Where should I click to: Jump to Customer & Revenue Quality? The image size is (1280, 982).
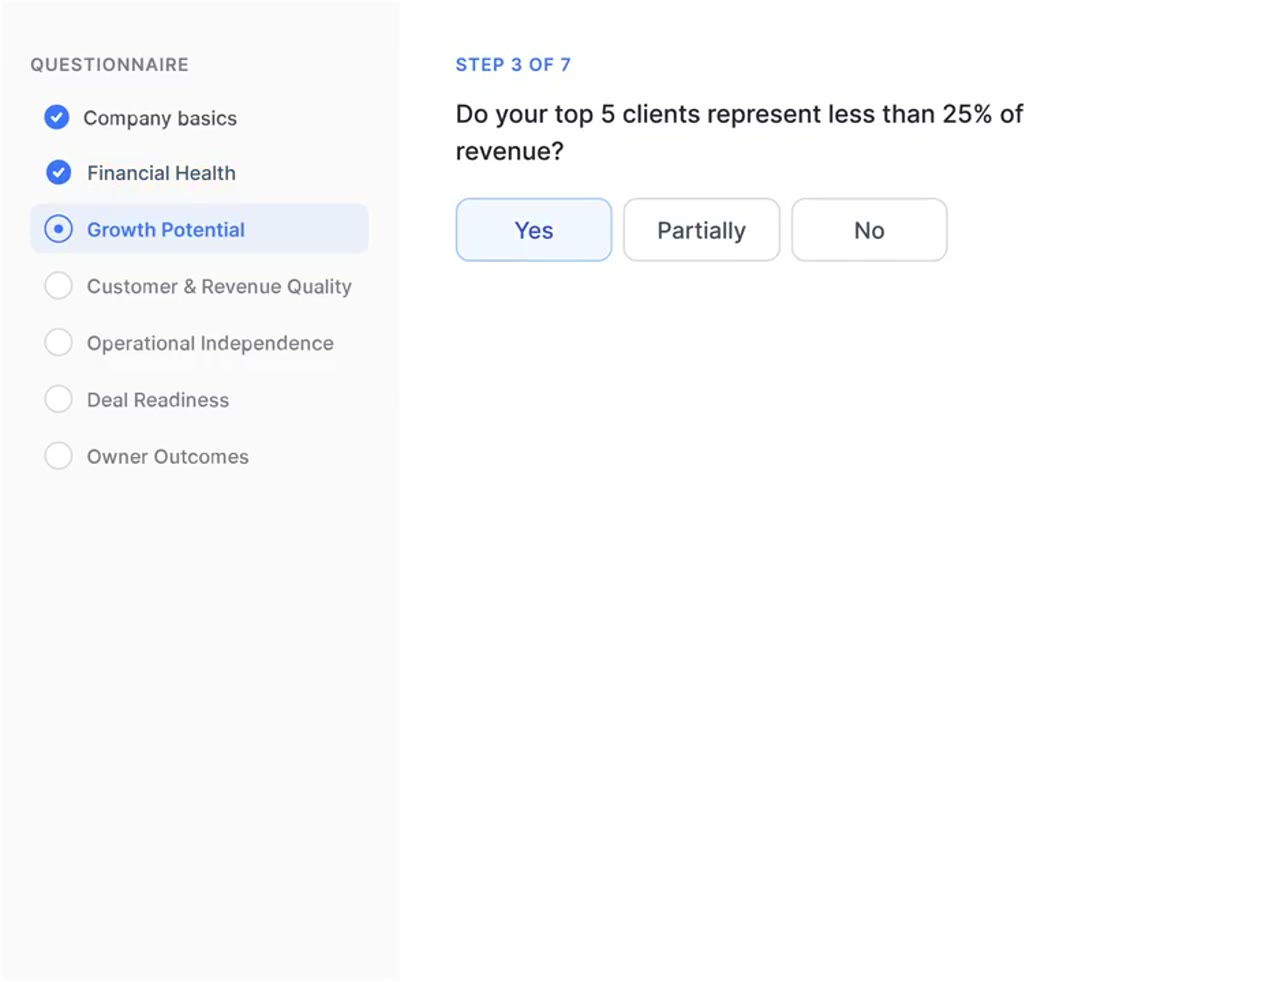pos(219,286)
